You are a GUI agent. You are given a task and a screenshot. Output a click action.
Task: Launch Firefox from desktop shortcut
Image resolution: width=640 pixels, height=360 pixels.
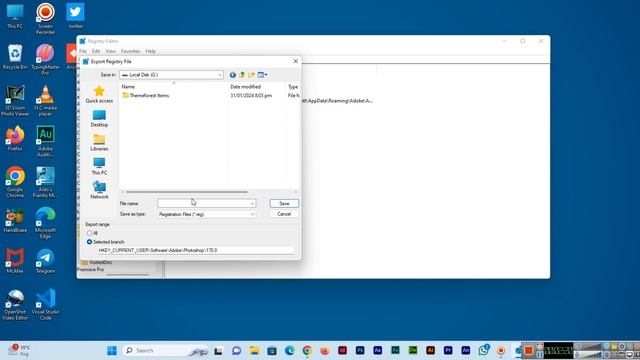pyautogui.click(x=15, y=139)
